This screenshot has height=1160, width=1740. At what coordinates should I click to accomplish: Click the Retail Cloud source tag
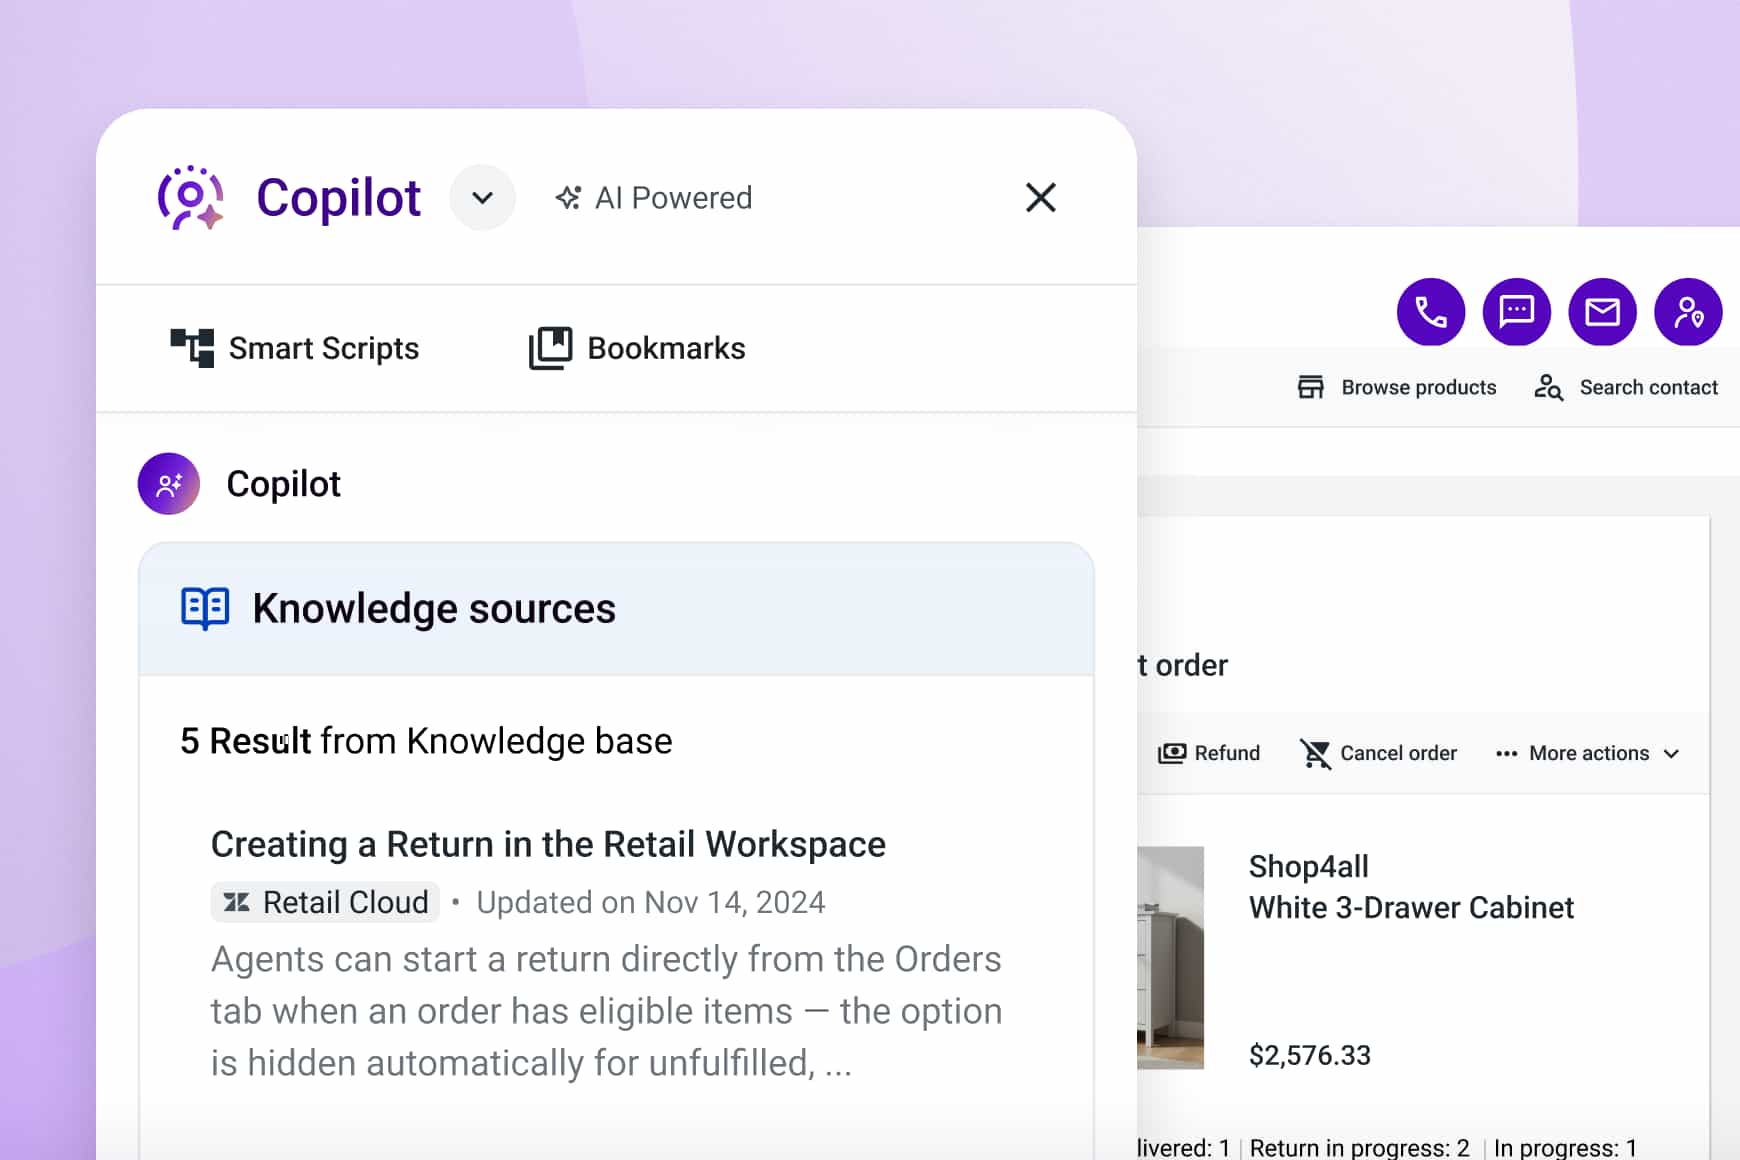tap(325, 902)
